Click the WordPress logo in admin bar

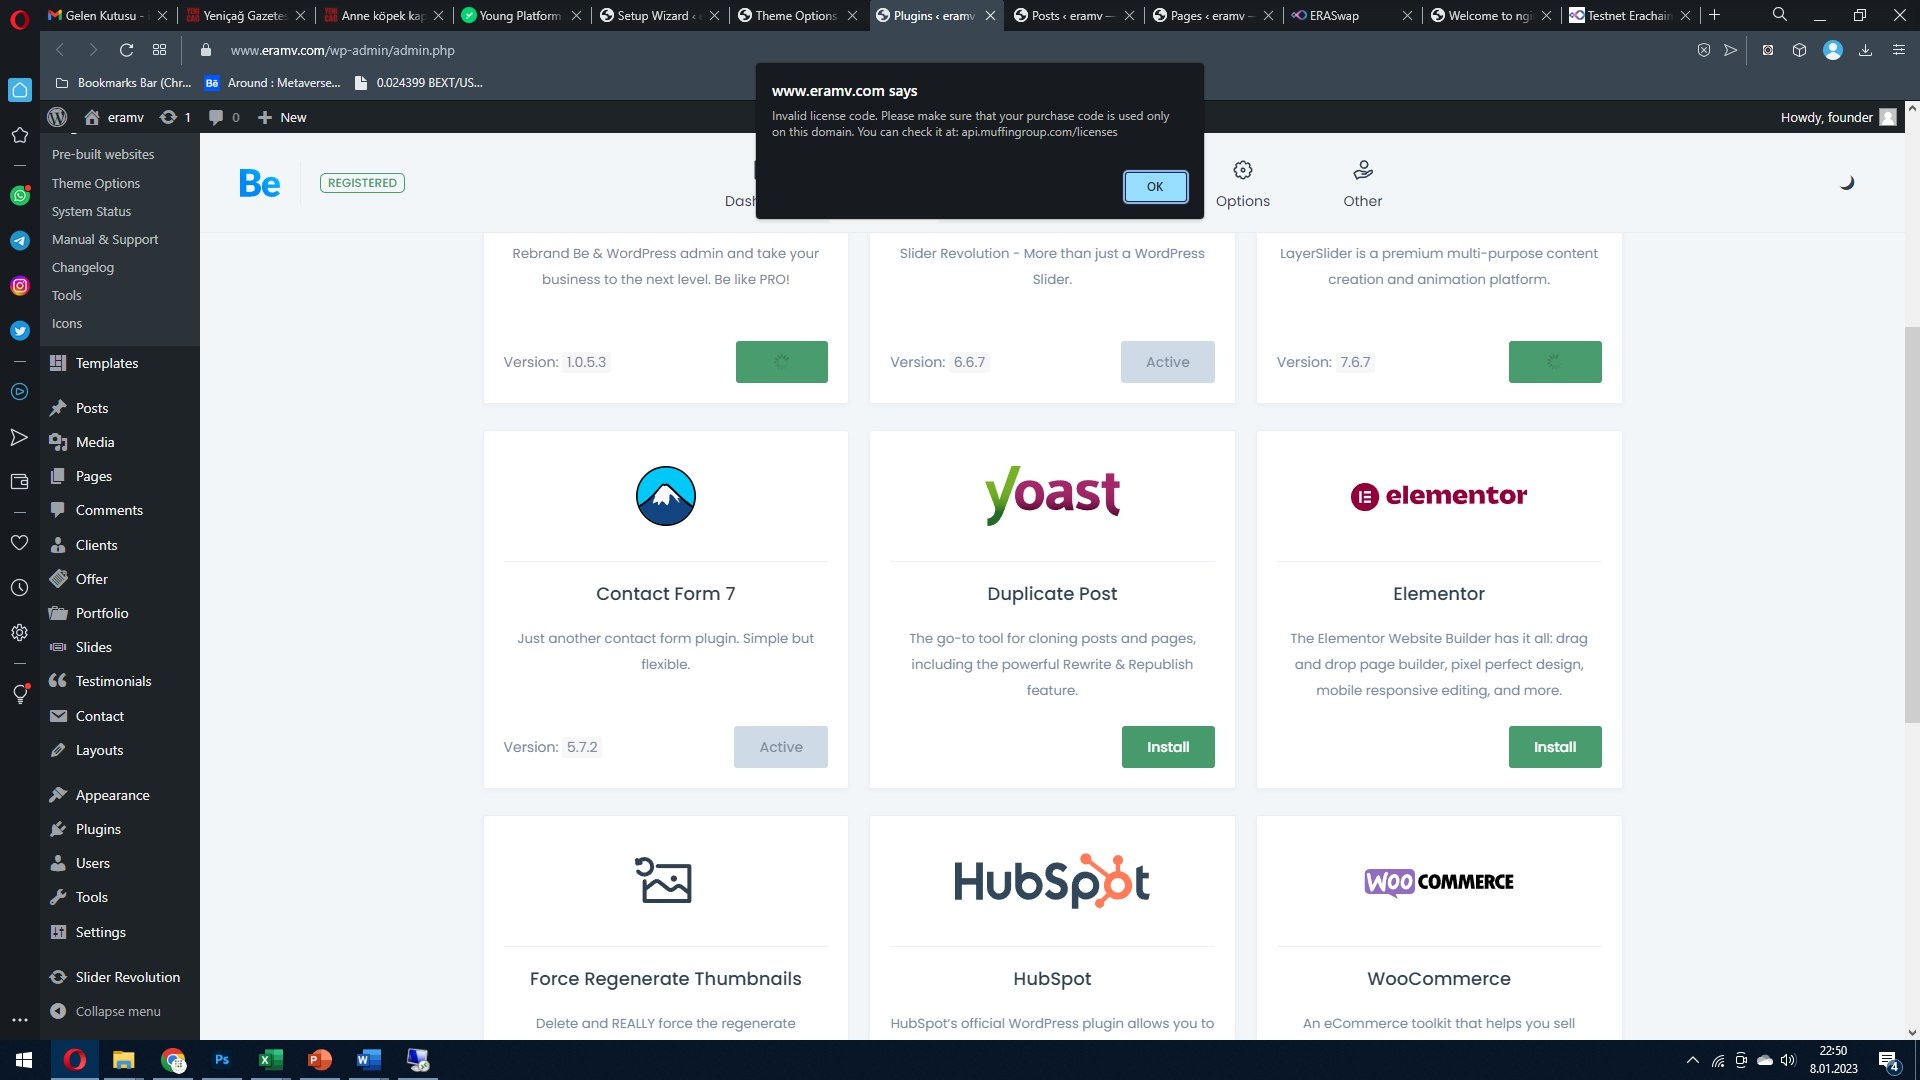coord(57,117)
